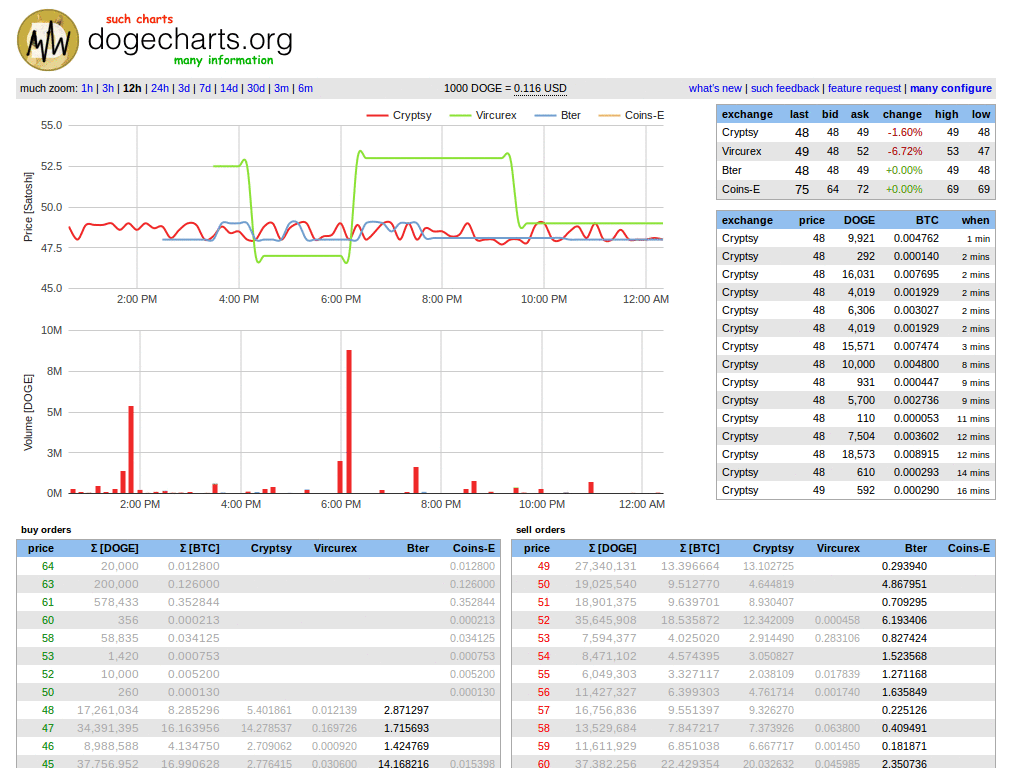The width and height of the screenshot is (1024, 768).
Task: Click the Coins-E legend label
Action: [x=645, y=116]
